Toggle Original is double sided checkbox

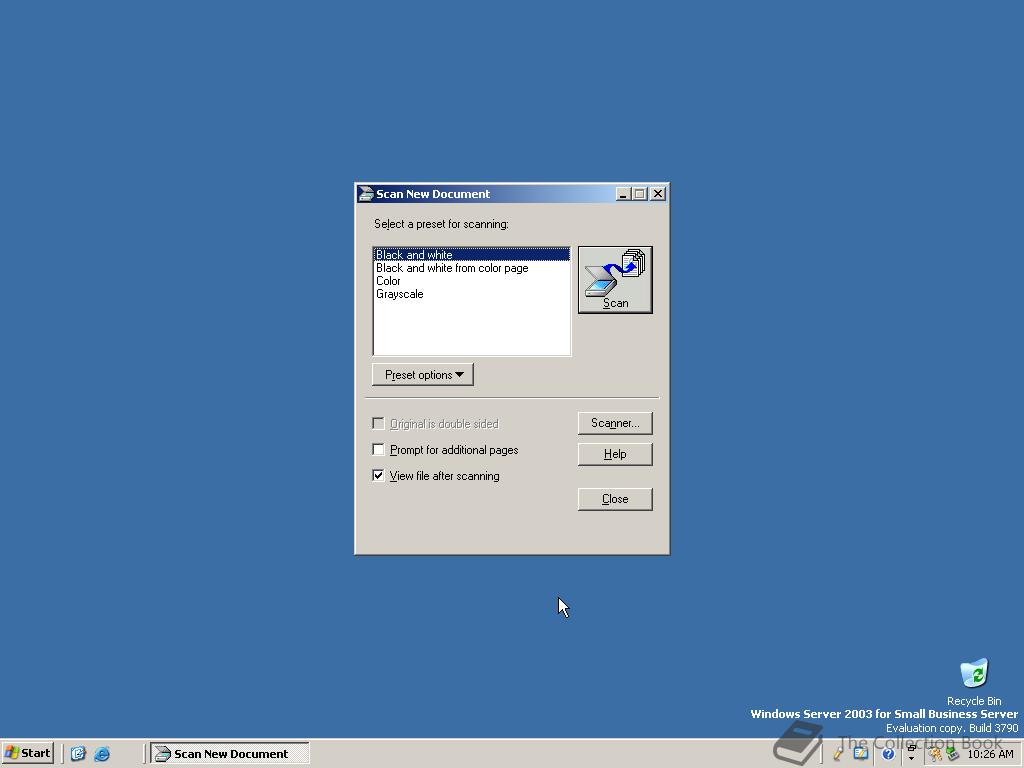[378, 424]
